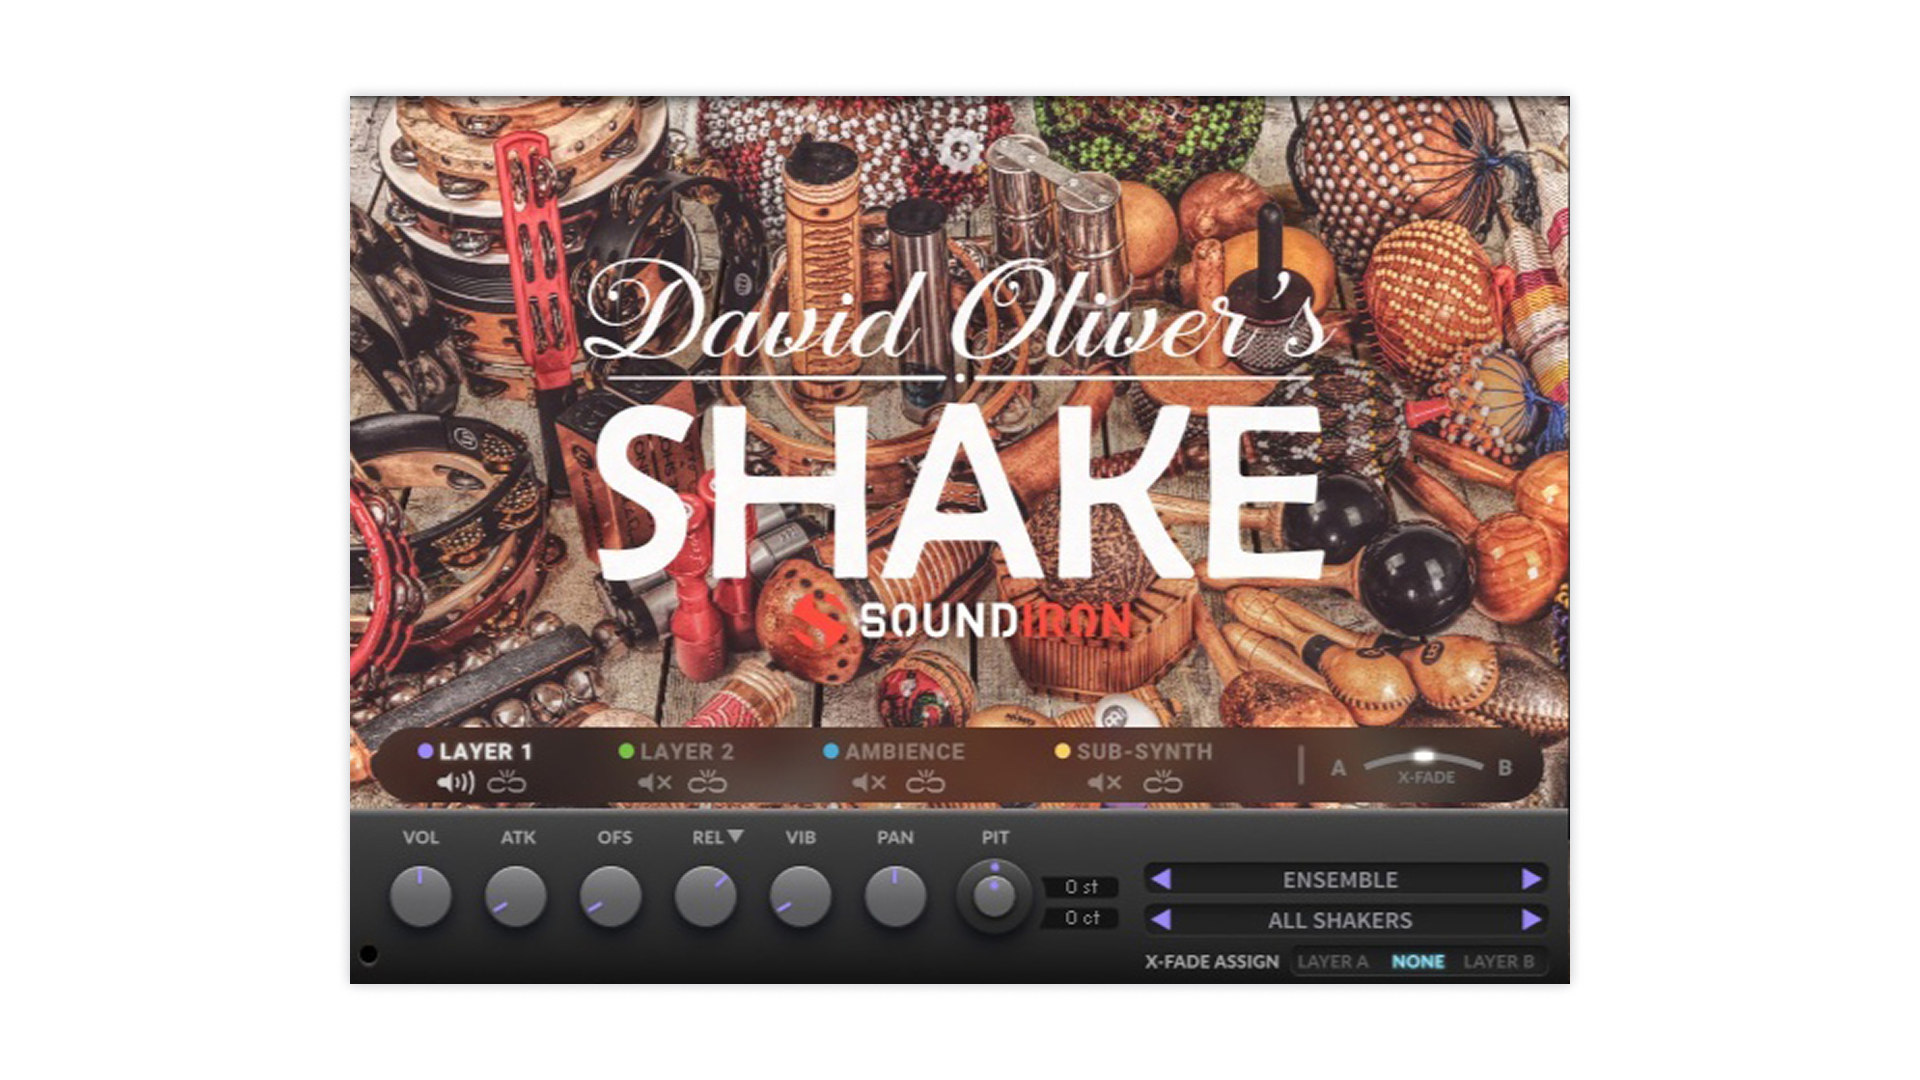
Task: Open the ENSEMBLE category menu
Action: pos(1340,880)
